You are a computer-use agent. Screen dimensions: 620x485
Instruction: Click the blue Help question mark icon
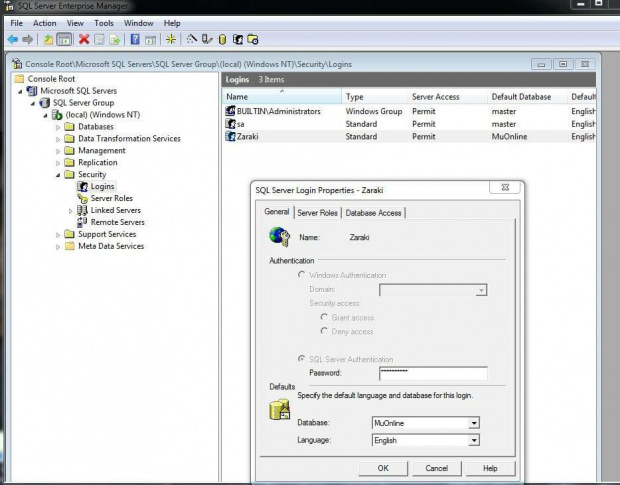point(135,40)
